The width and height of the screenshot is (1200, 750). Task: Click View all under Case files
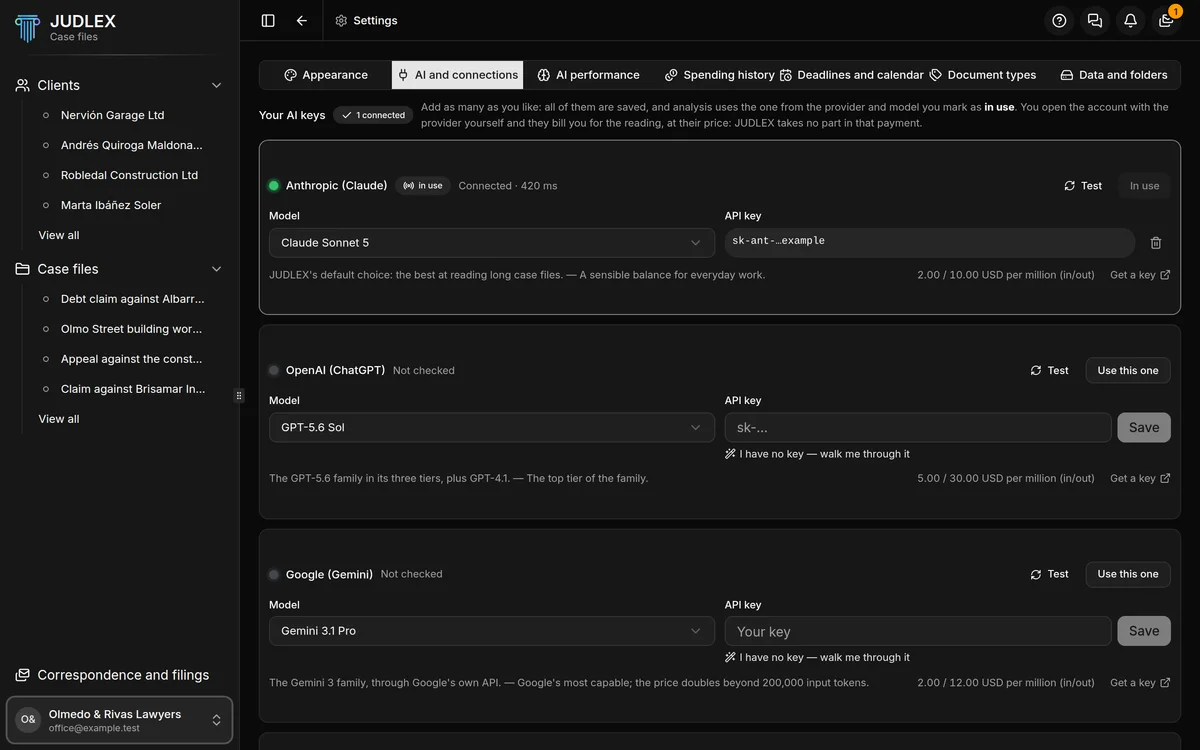pyautogui.click(x=59, y=419)
